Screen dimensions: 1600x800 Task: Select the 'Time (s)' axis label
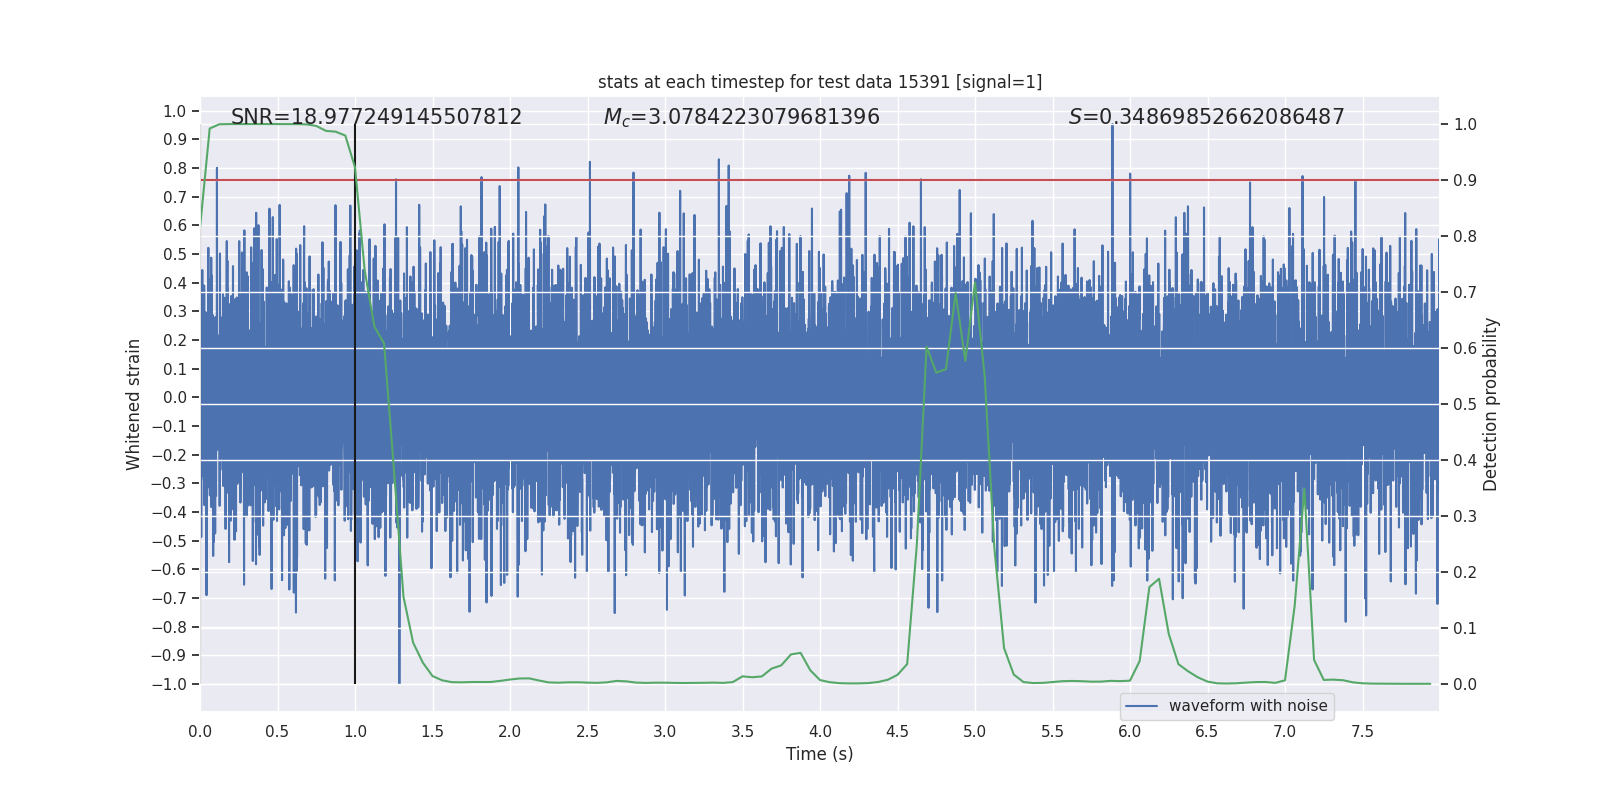820,754
